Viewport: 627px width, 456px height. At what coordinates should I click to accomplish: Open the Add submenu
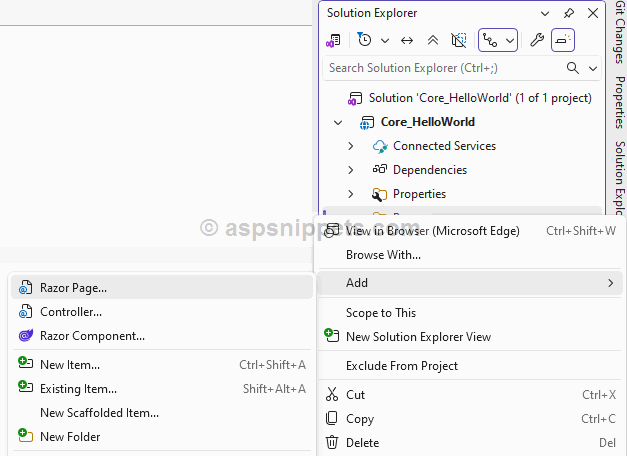pyautogui.click(x=470, y=283)
